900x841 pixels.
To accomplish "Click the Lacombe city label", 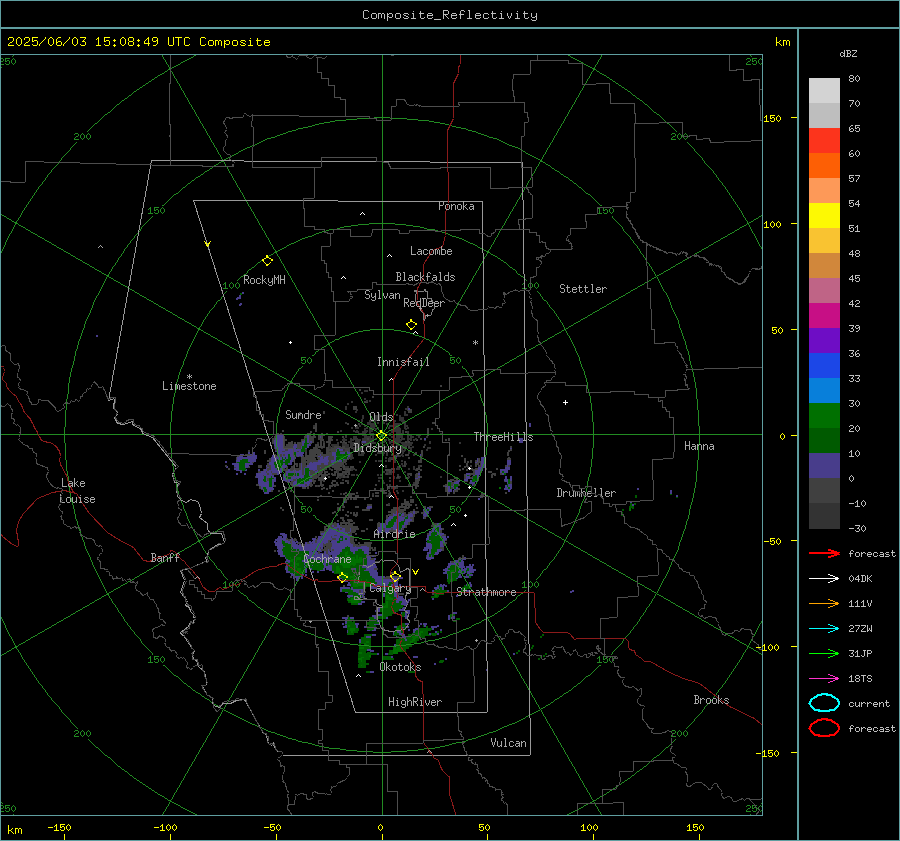I will coord(431,251).
